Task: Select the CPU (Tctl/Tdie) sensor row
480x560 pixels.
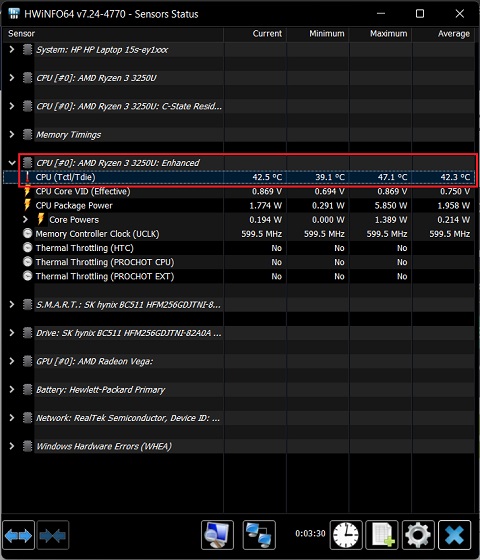Action: [x=239, y=177]
